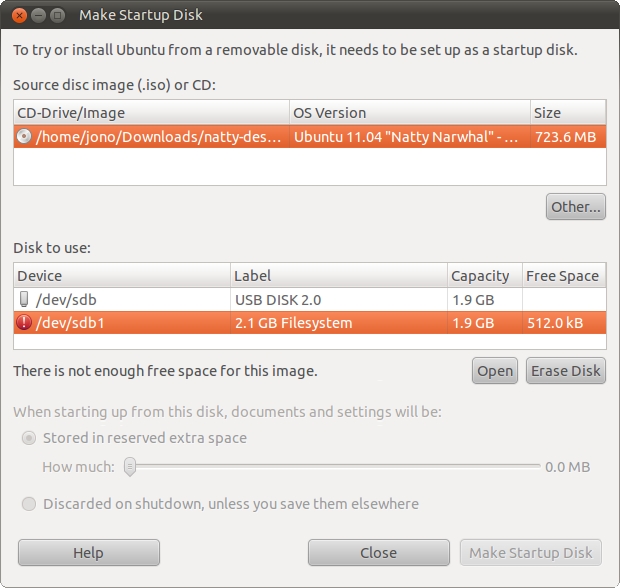Close the window using the titlebar close icon
This screenshot has height=588, width=620.
tap(17, 15)
